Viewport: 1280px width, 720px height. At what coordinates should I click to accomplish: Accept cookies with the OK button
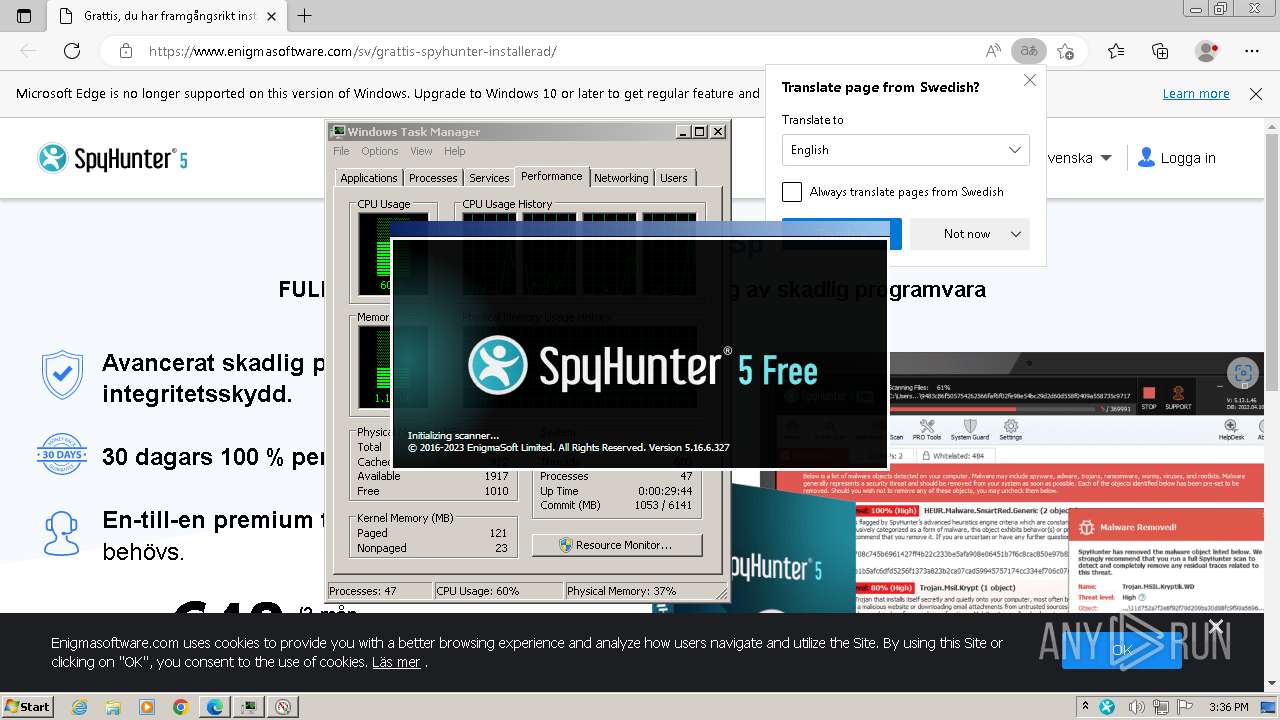pos(1122,650)
